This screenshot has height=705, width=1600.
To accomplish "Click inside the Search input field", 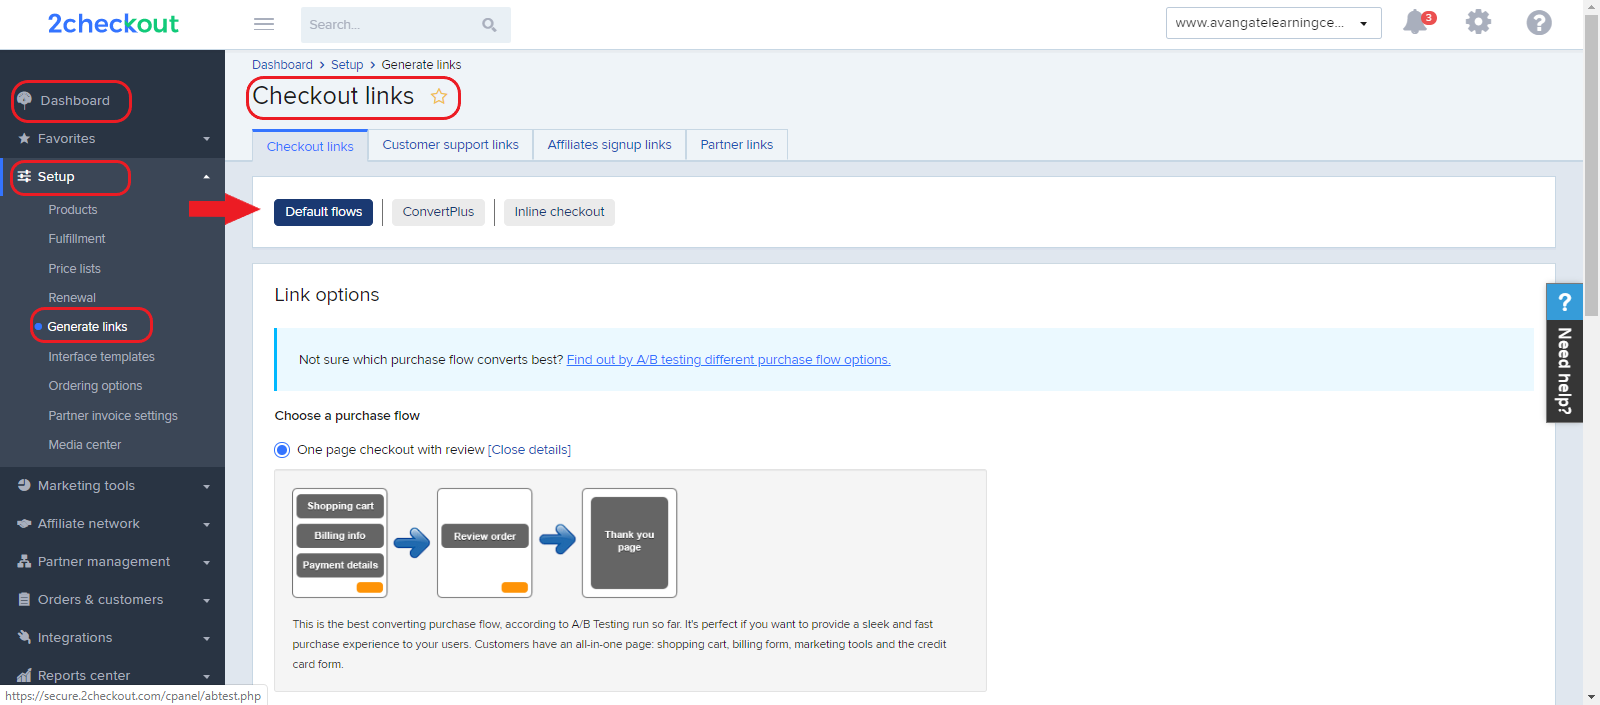I will click(x=390, y=25).
